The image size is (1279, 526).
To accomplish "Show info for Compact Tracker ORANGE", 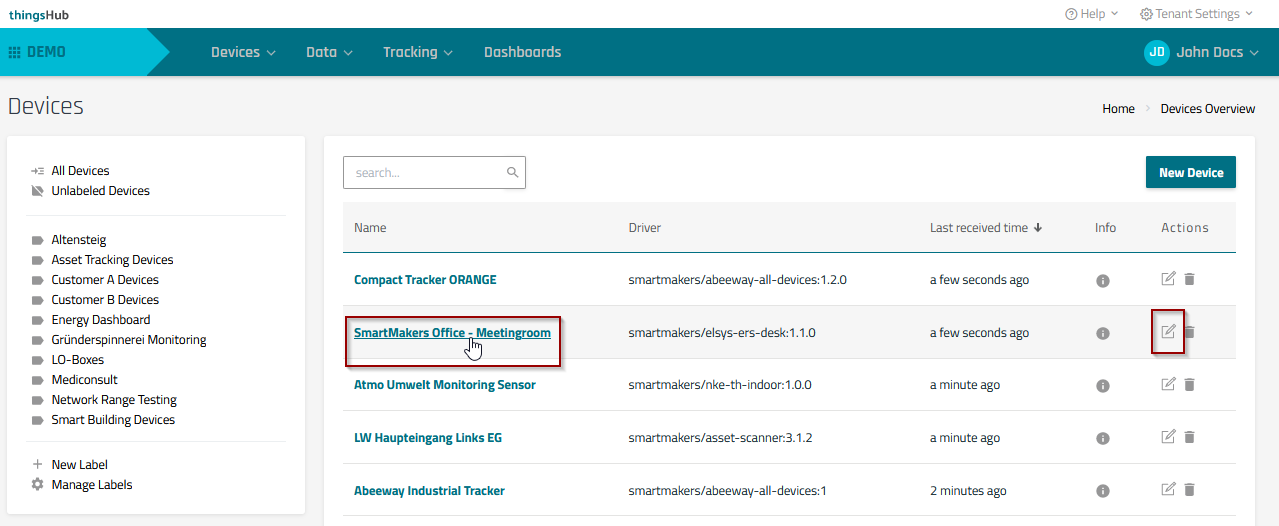I will coord(1103,281).
